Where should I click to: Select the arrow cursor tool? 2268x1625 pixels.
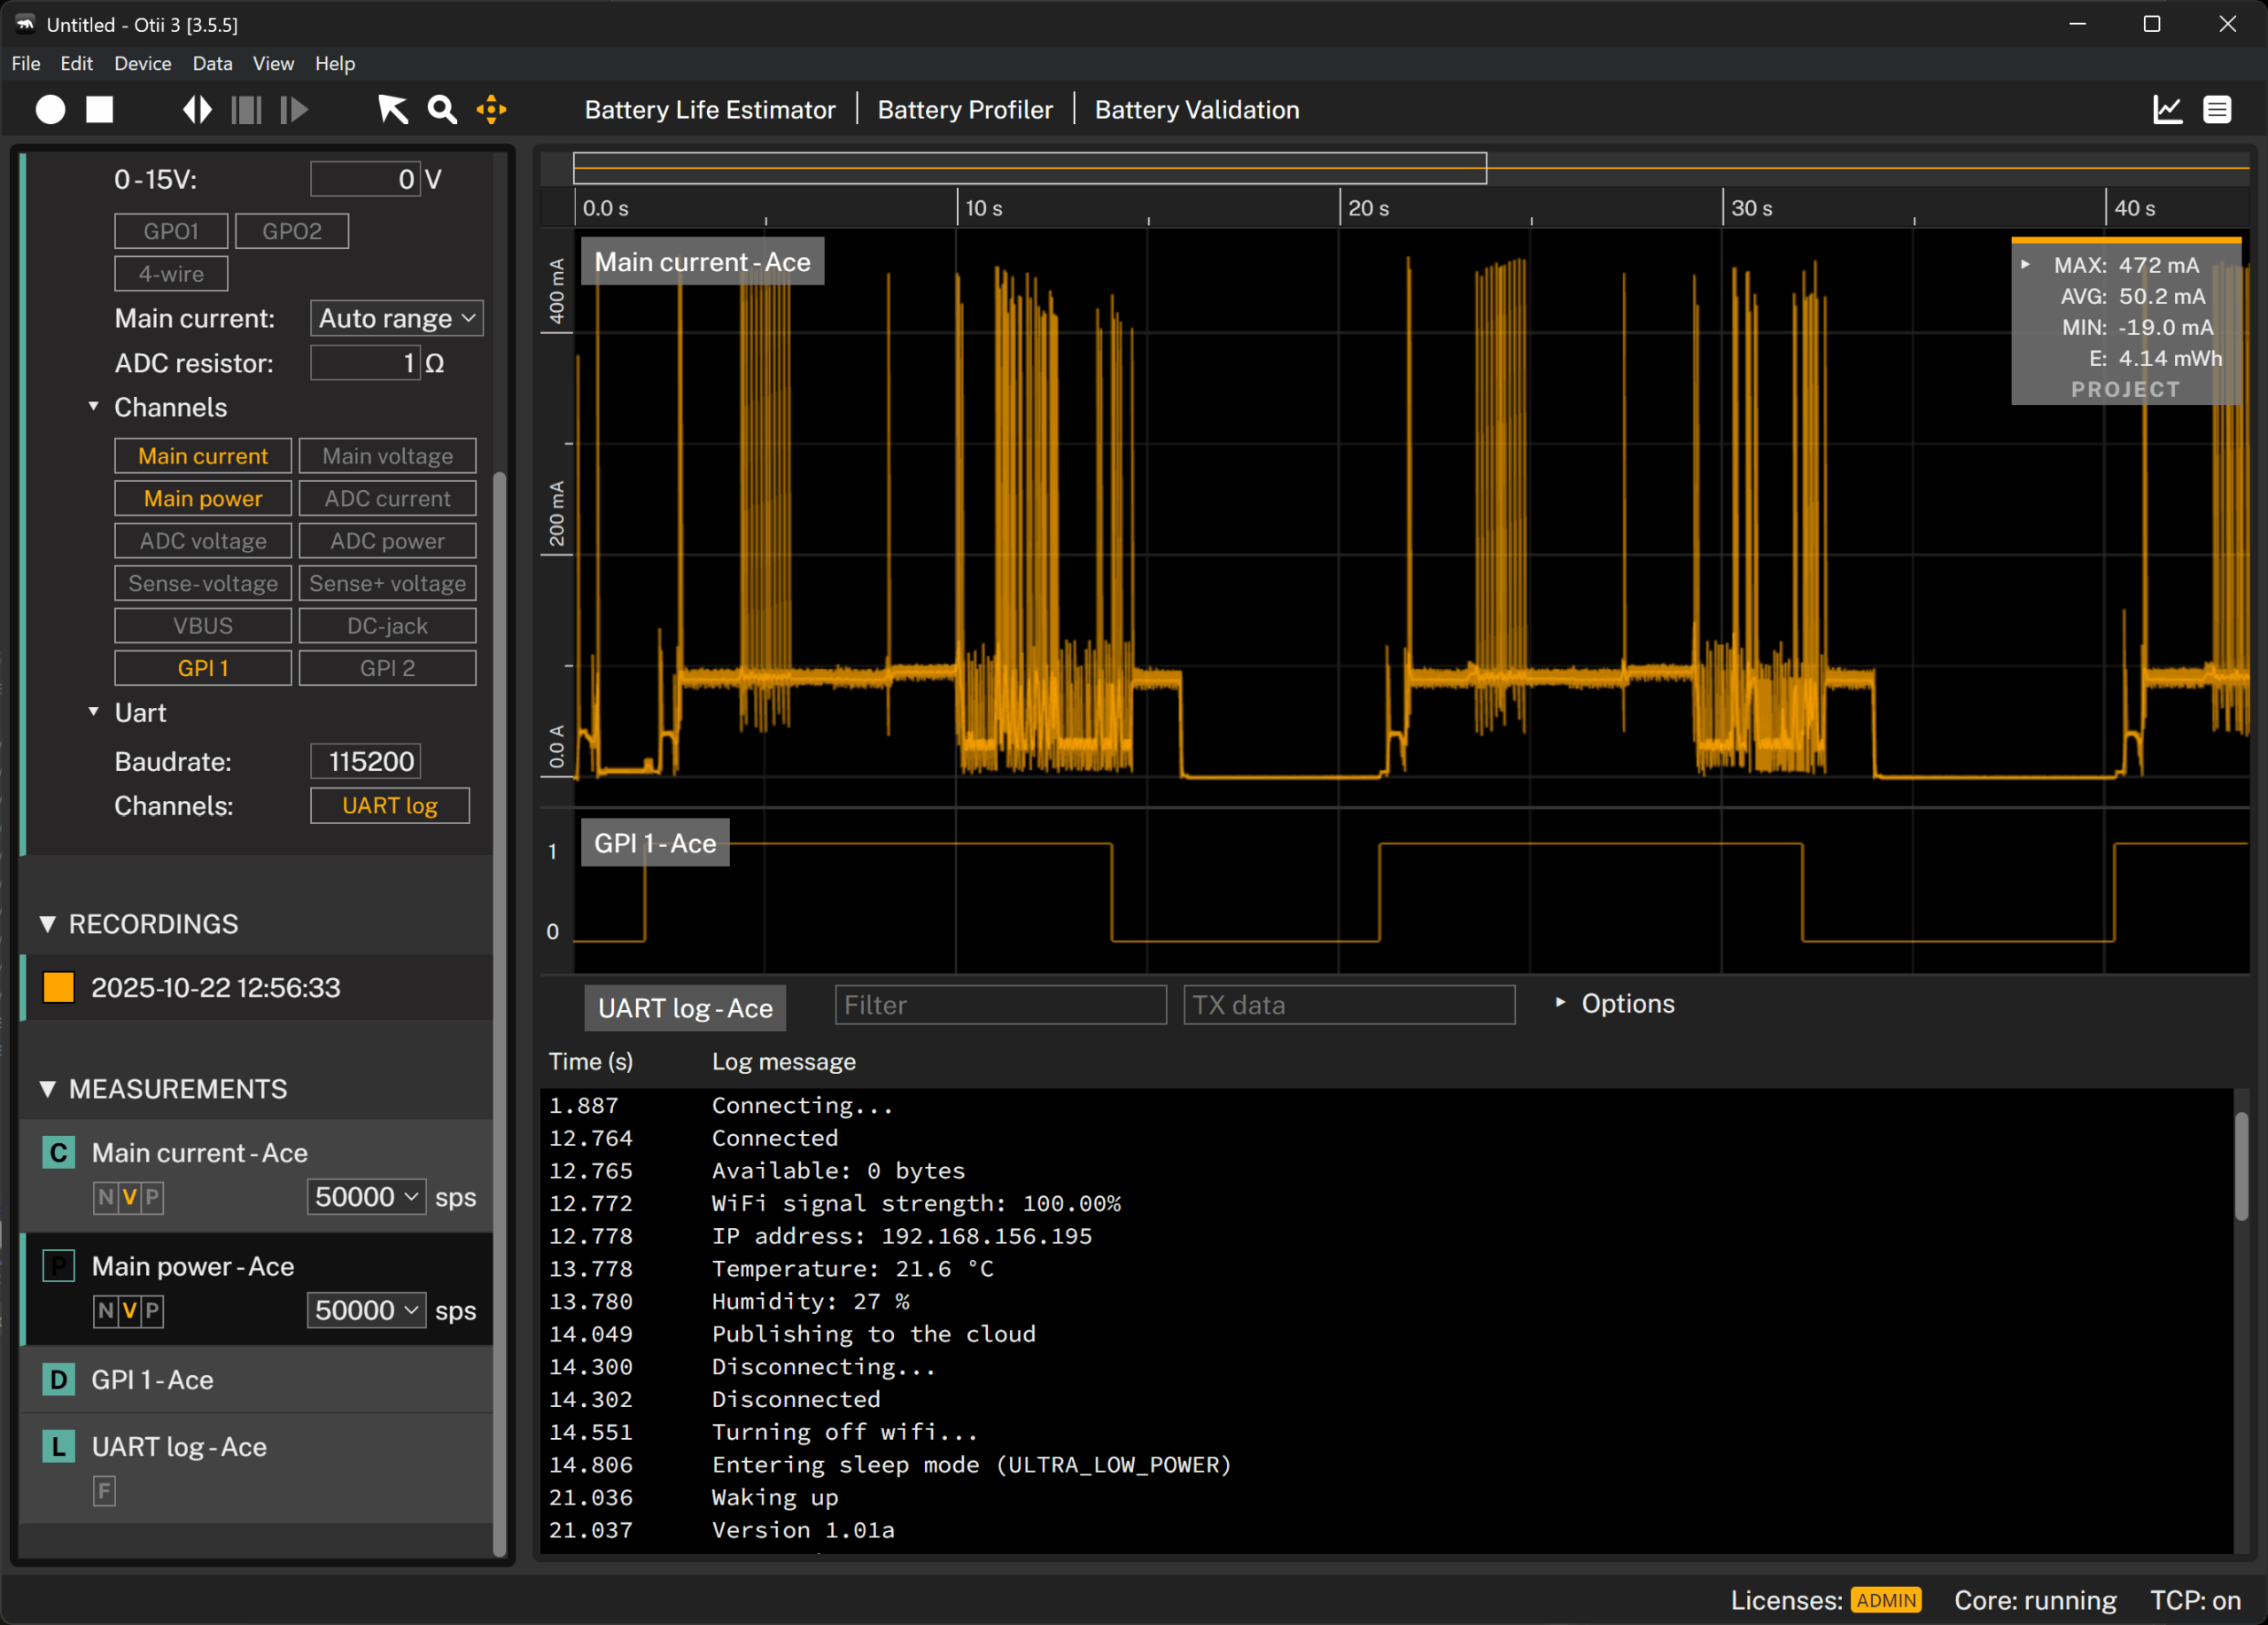pos(392,109)
